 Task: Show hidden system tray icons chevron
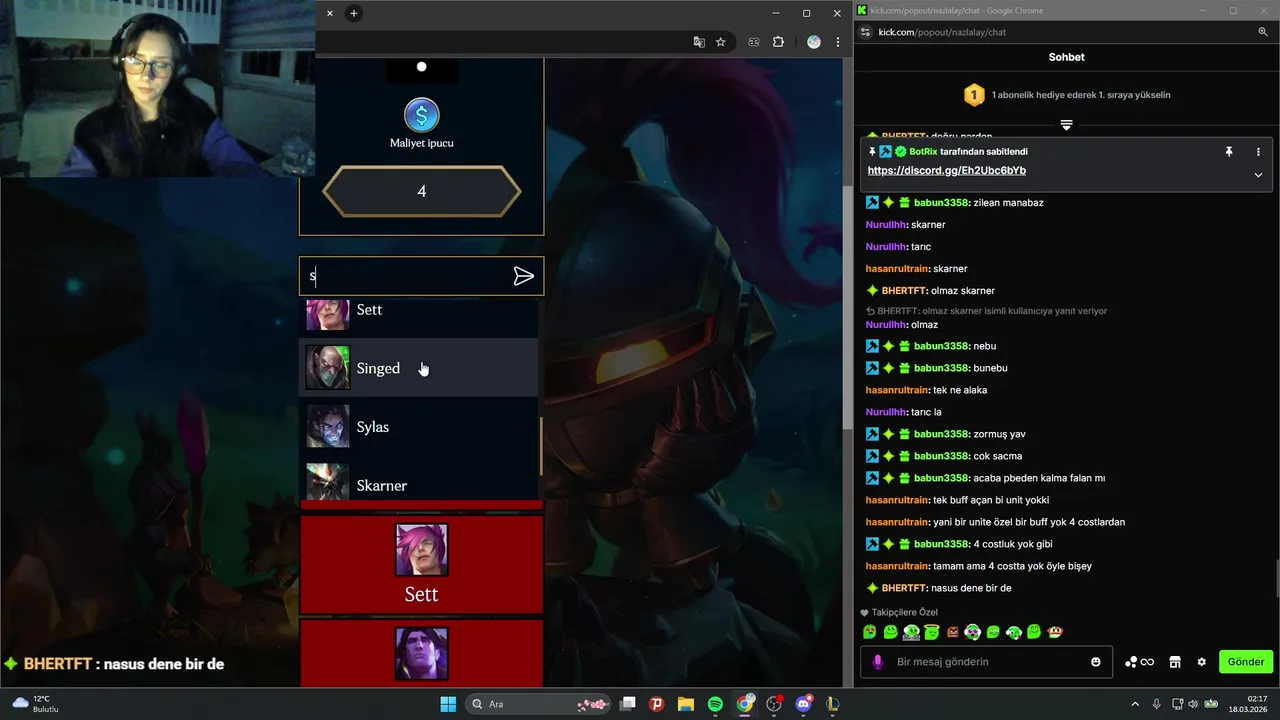1135,704
